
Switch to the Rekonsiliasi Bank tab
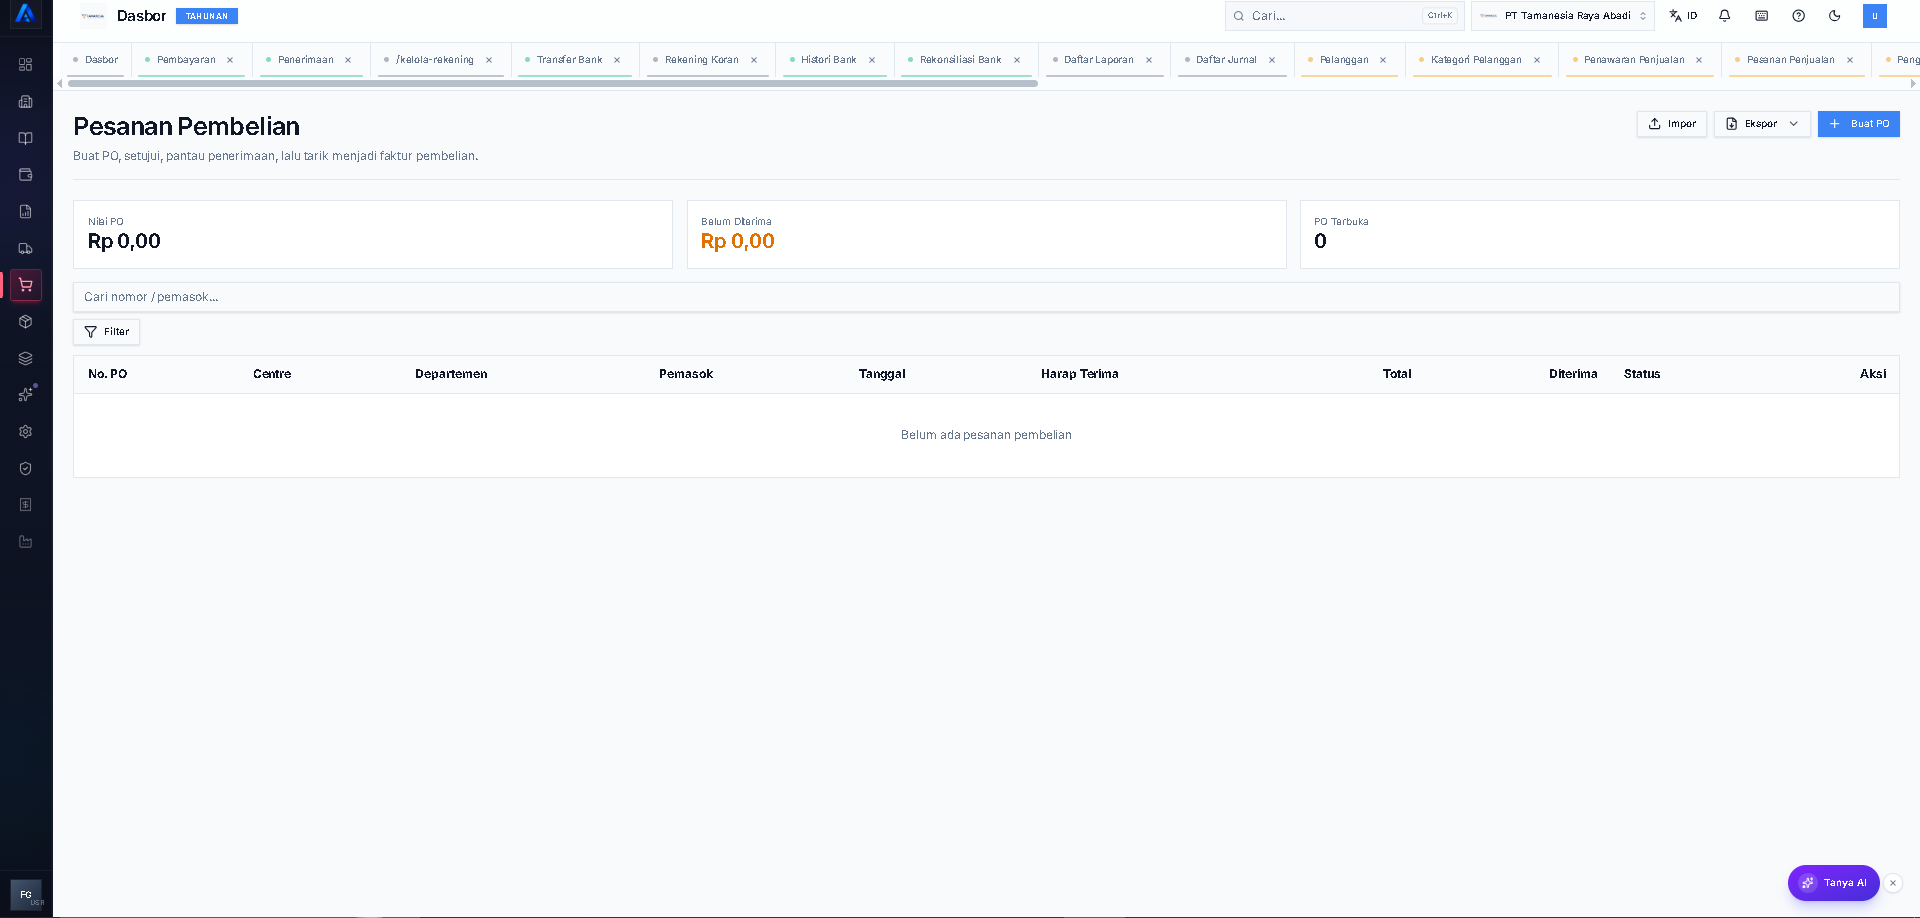pyautogui.click(x=960, y=60)
